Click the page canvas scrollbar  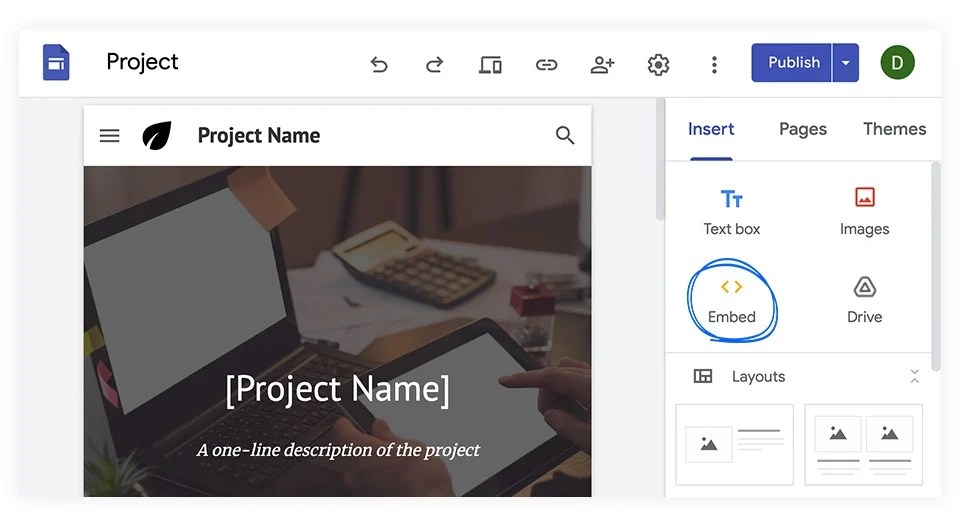click(660, 159)
